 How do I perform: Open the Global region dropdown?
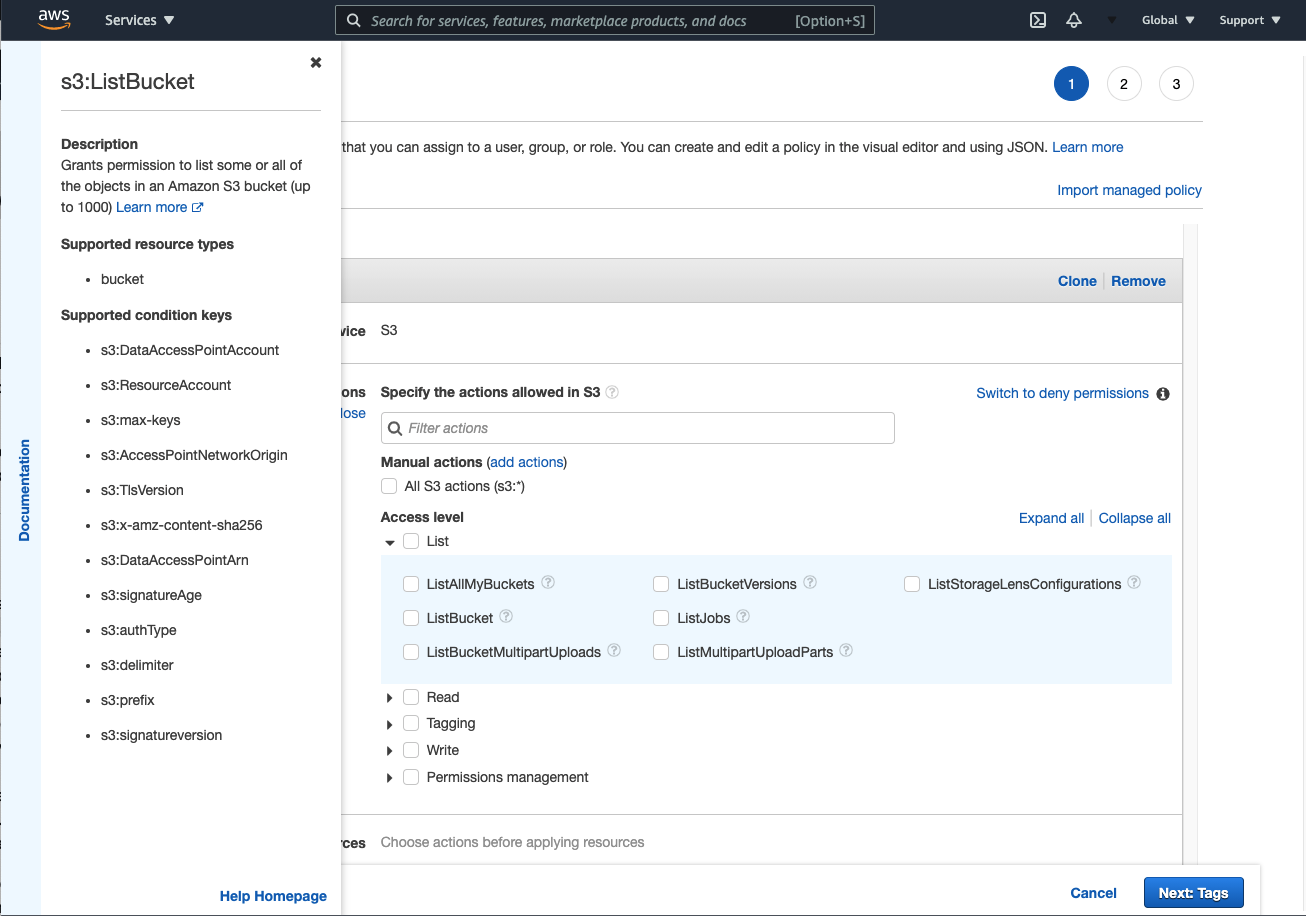[x=1167, y=19]
